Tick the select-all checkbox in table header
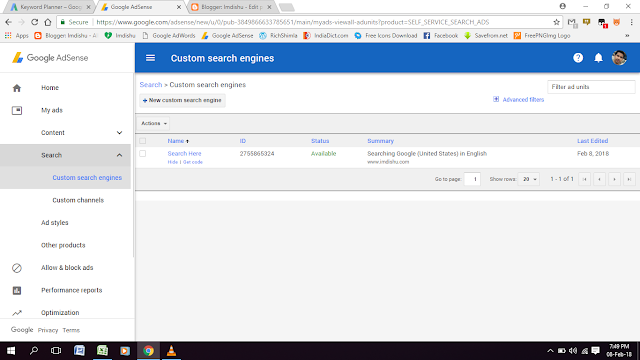 (142, 141)
